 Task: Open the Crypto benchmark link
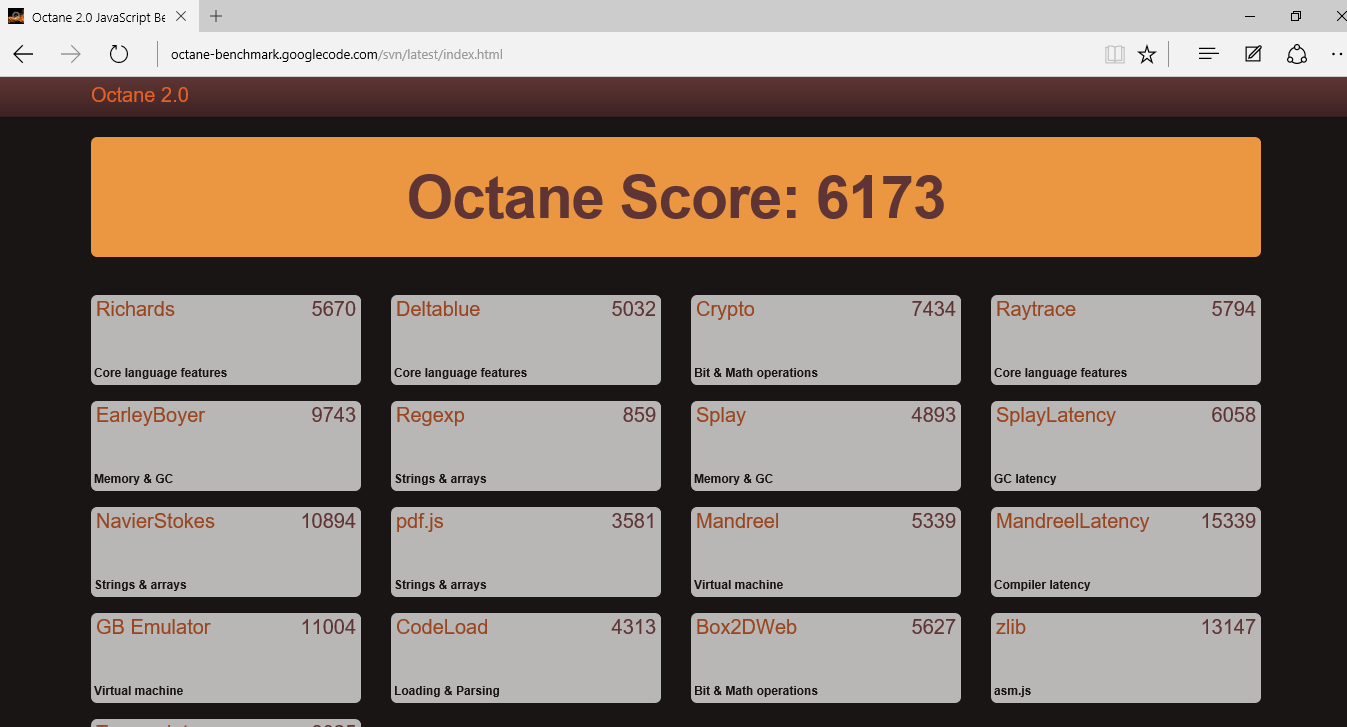725,310
